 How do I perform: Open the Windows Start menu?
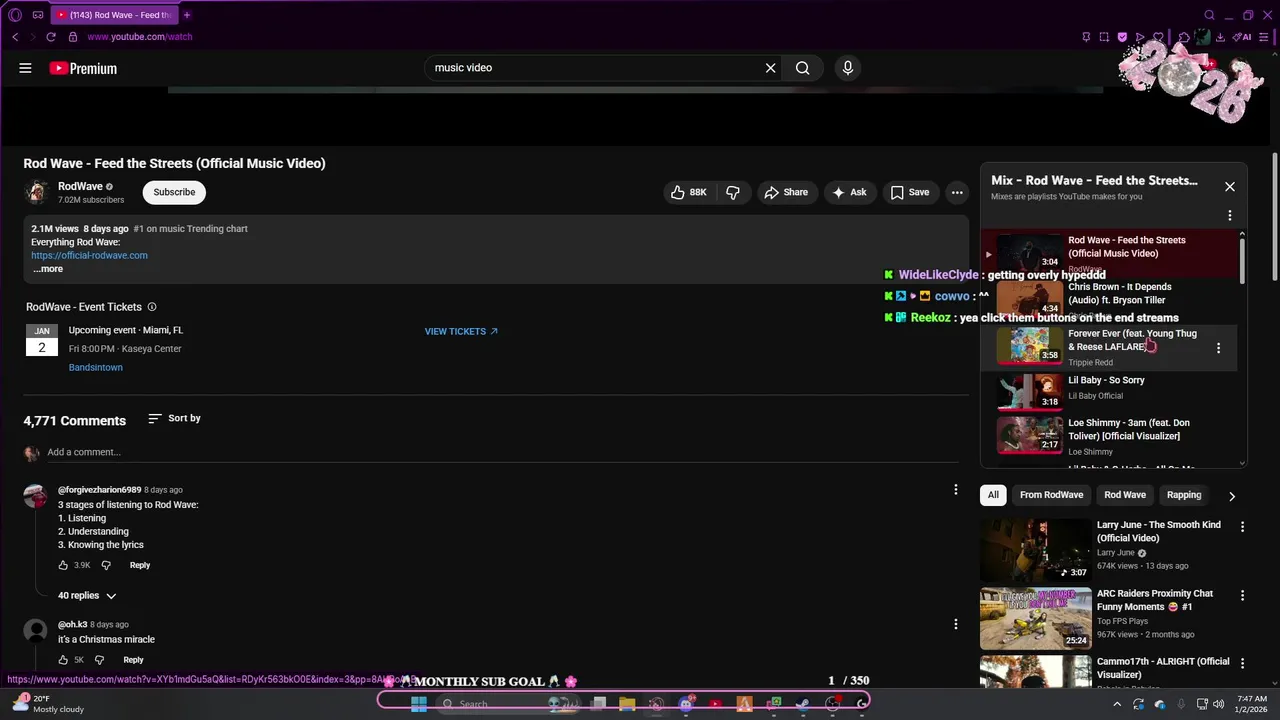coord(419,704)
